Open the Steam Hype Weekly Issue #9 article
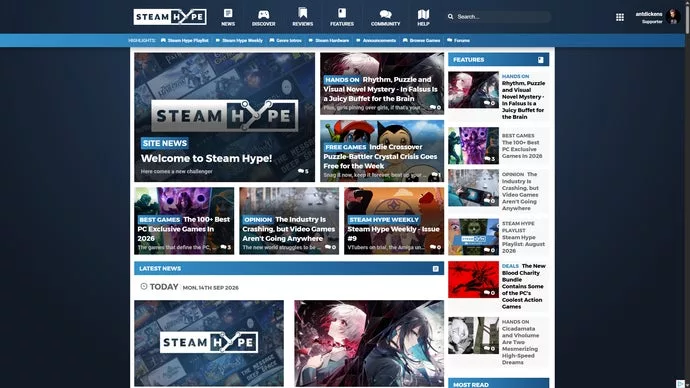This screenshot has height=388, width=690. coord(393,234)
